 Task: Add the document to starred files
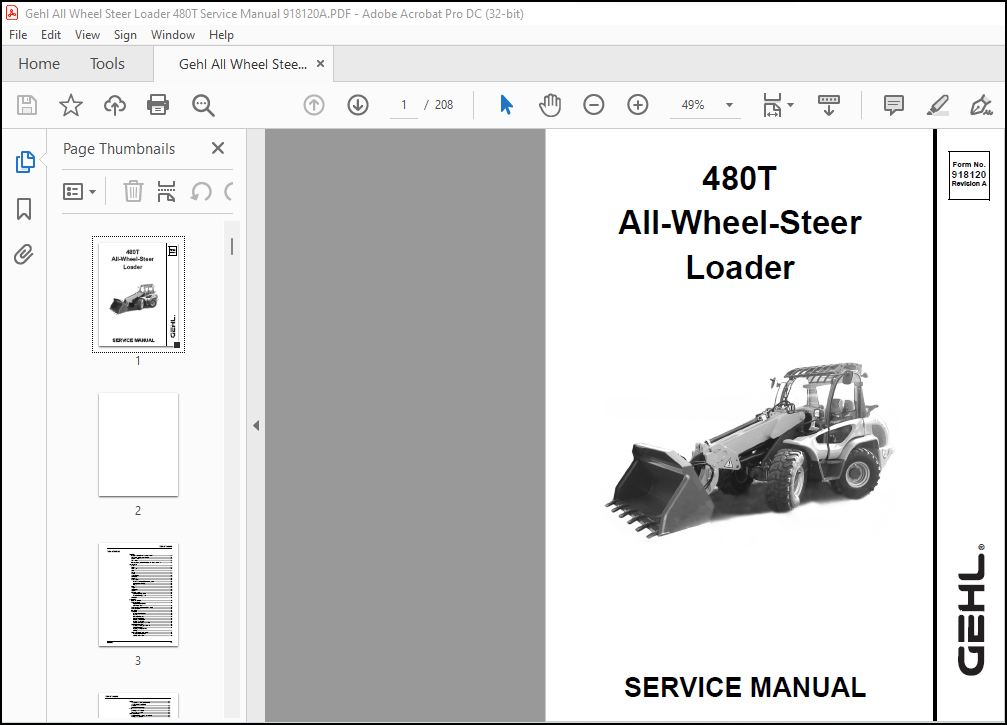(71, 105)
